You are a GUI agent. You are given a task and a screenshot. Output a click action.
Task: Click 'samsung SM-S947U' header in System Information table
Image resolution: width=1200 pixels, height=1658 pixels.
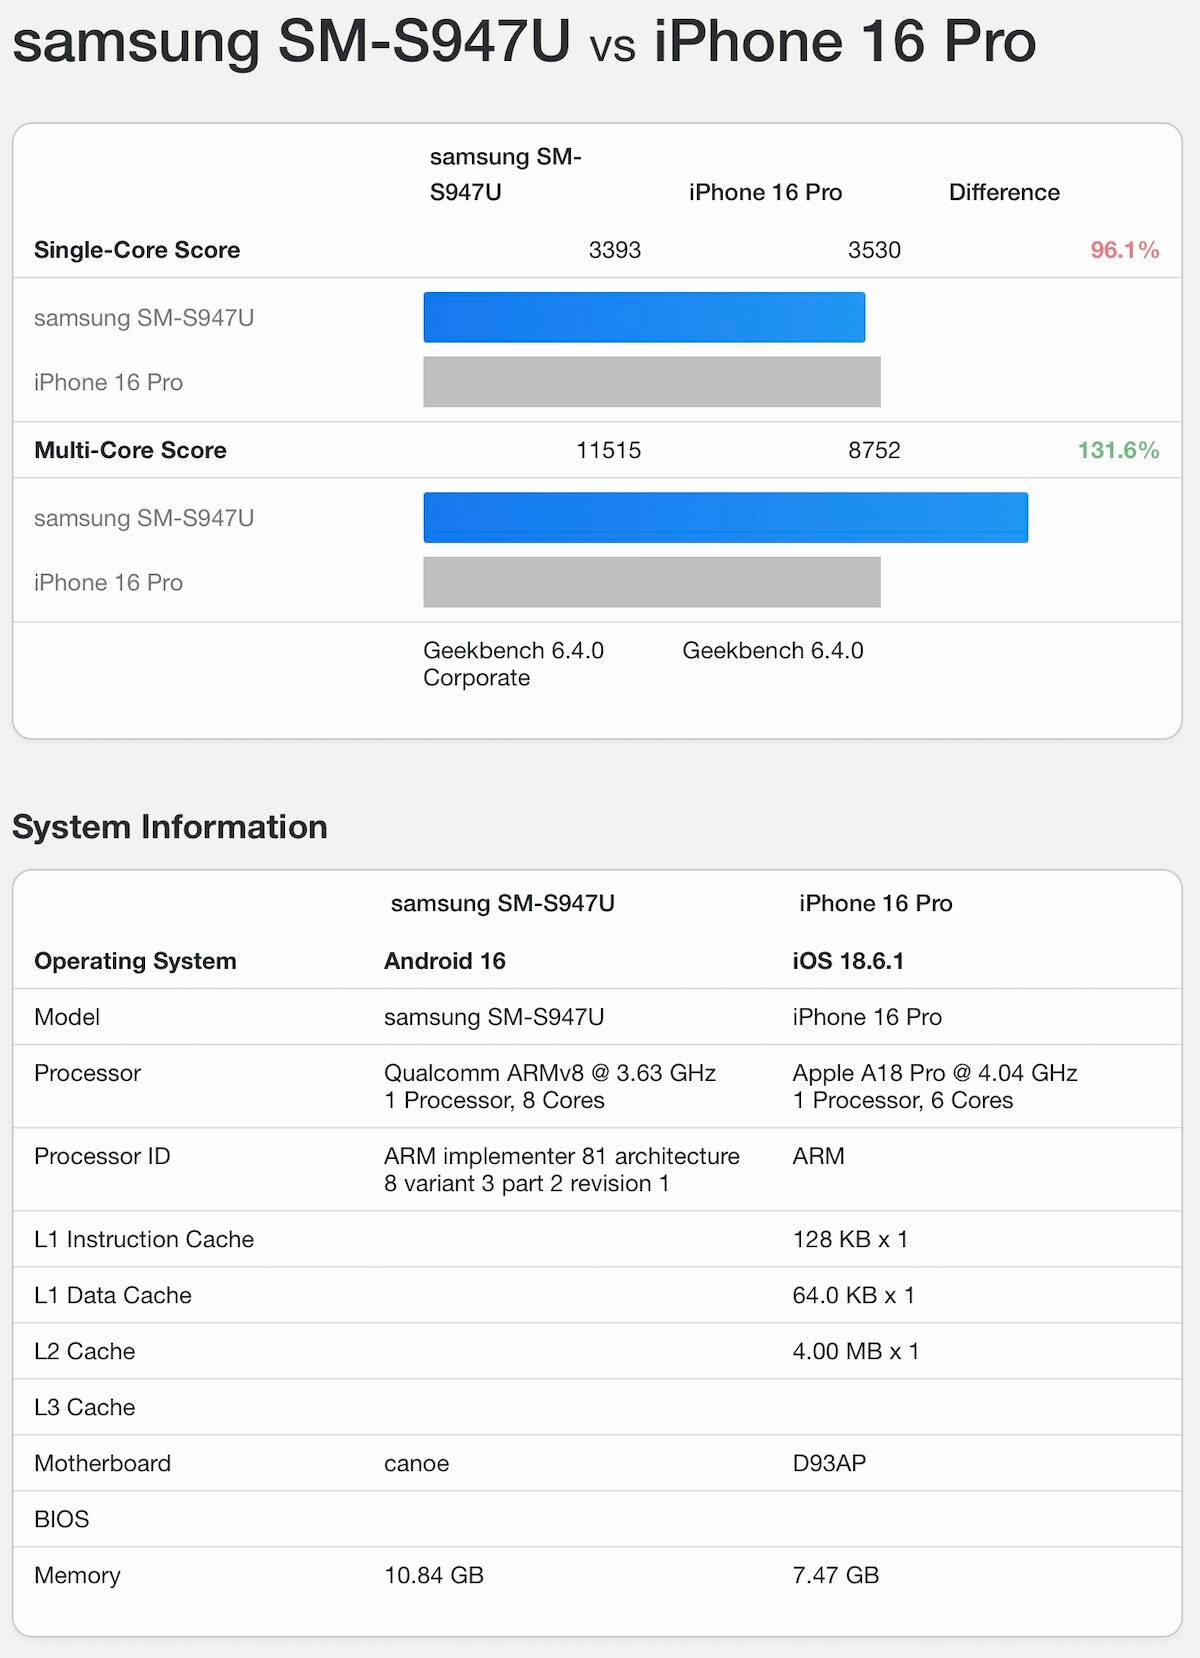click(503, 903)
